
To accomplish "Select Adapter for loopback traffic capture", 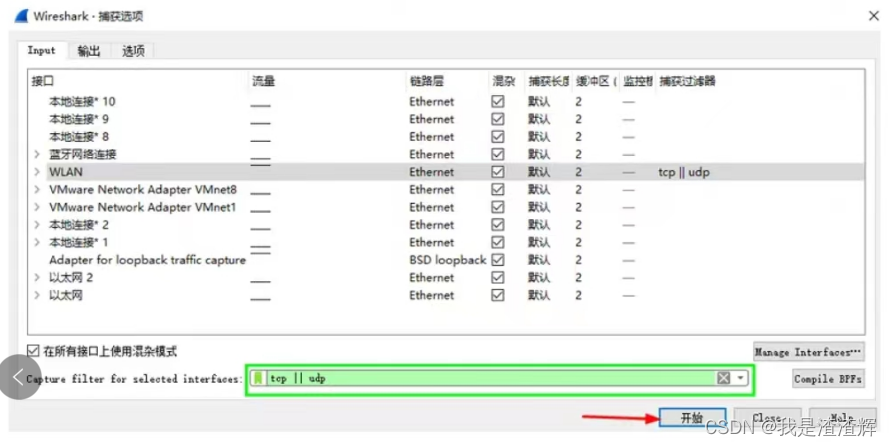I will click(x=147, y=260).
